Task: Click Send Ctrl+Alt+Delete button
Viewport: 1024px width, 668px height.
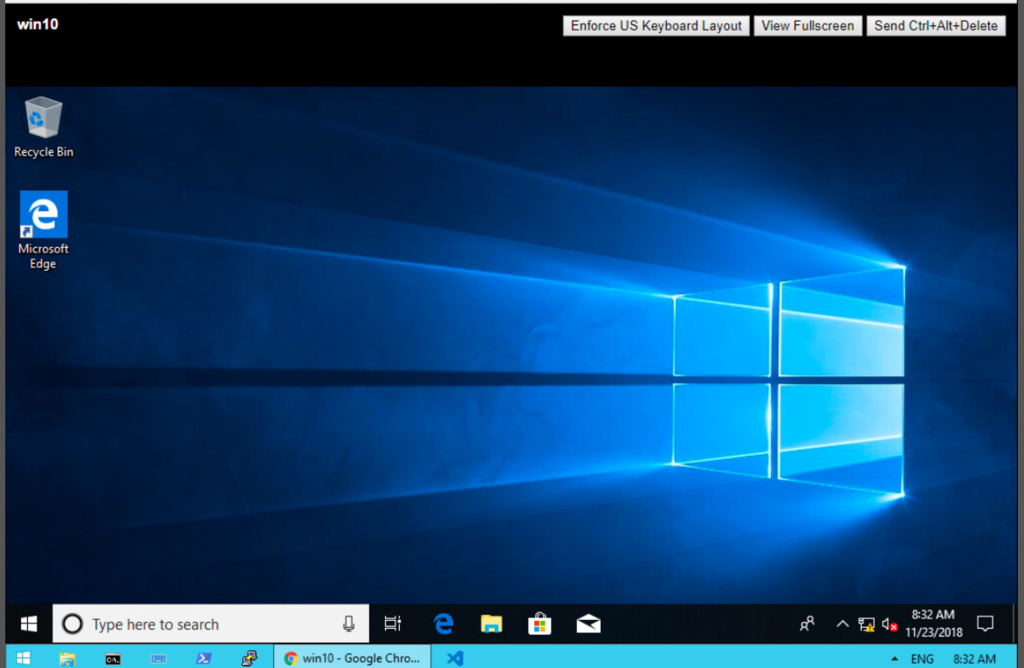Action: click(936, 25)
